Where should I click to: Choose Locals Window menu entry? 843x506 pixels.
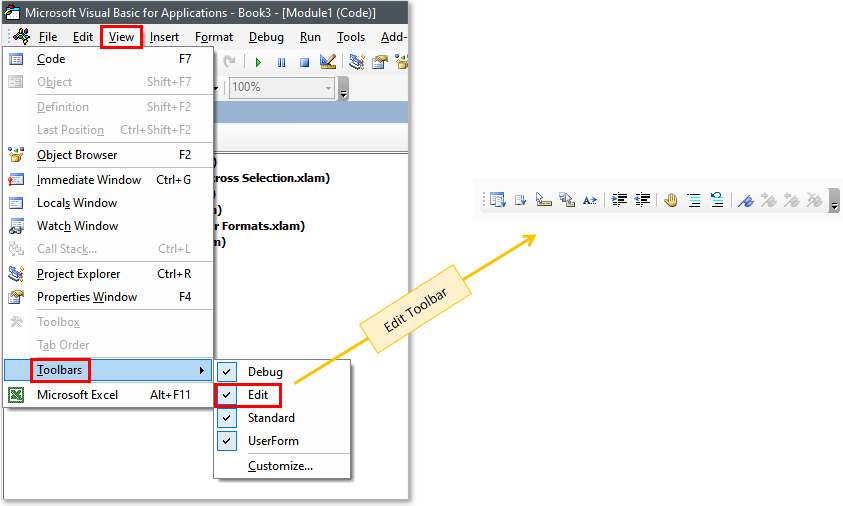coord(108,203)
